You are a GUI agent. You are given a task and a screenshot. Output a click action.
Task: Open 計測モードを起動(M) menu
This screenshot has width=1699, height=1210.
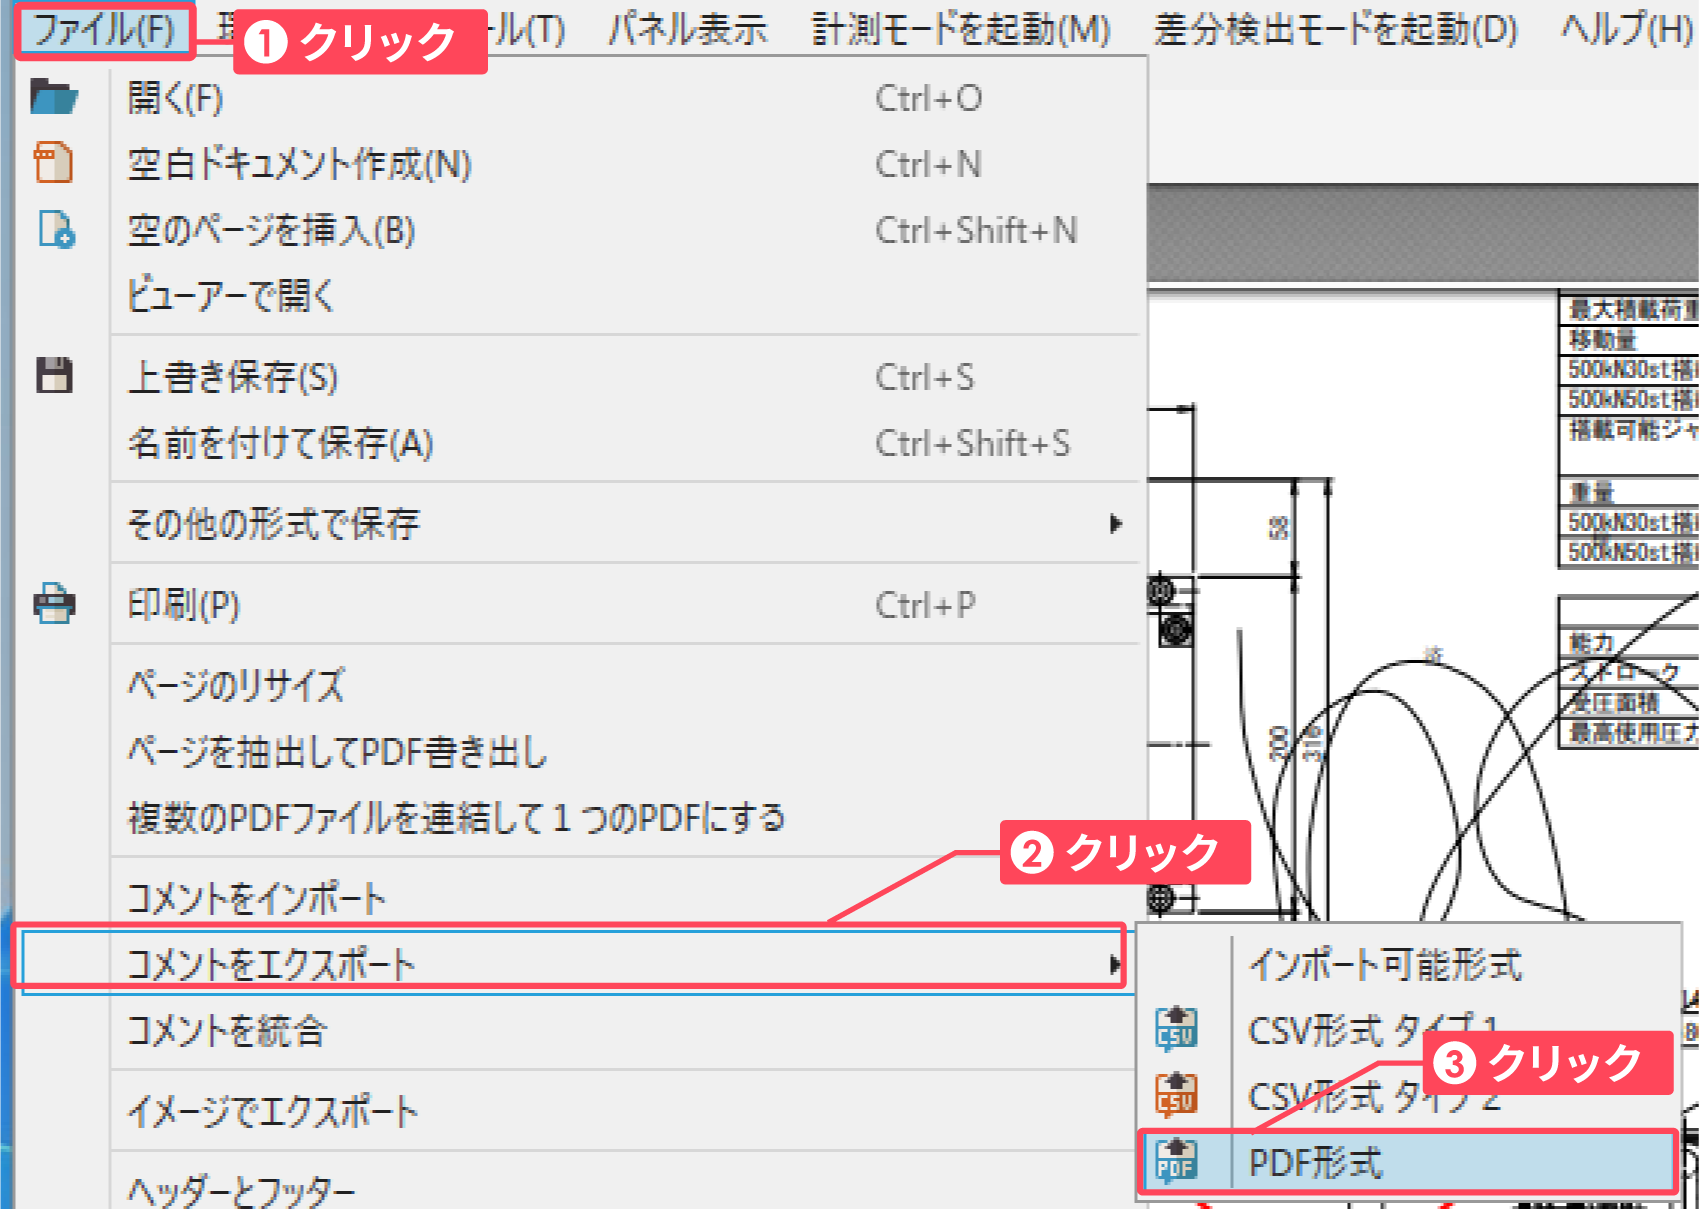(x=961, y=29)
